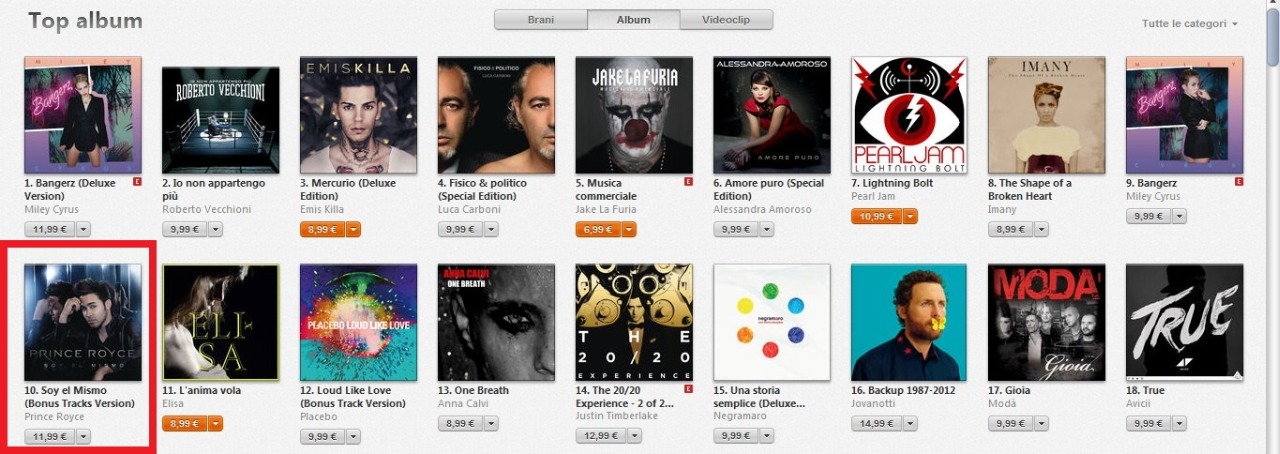
Task: Switch to the Videoclip tab
Action: [x=726, y=20]
